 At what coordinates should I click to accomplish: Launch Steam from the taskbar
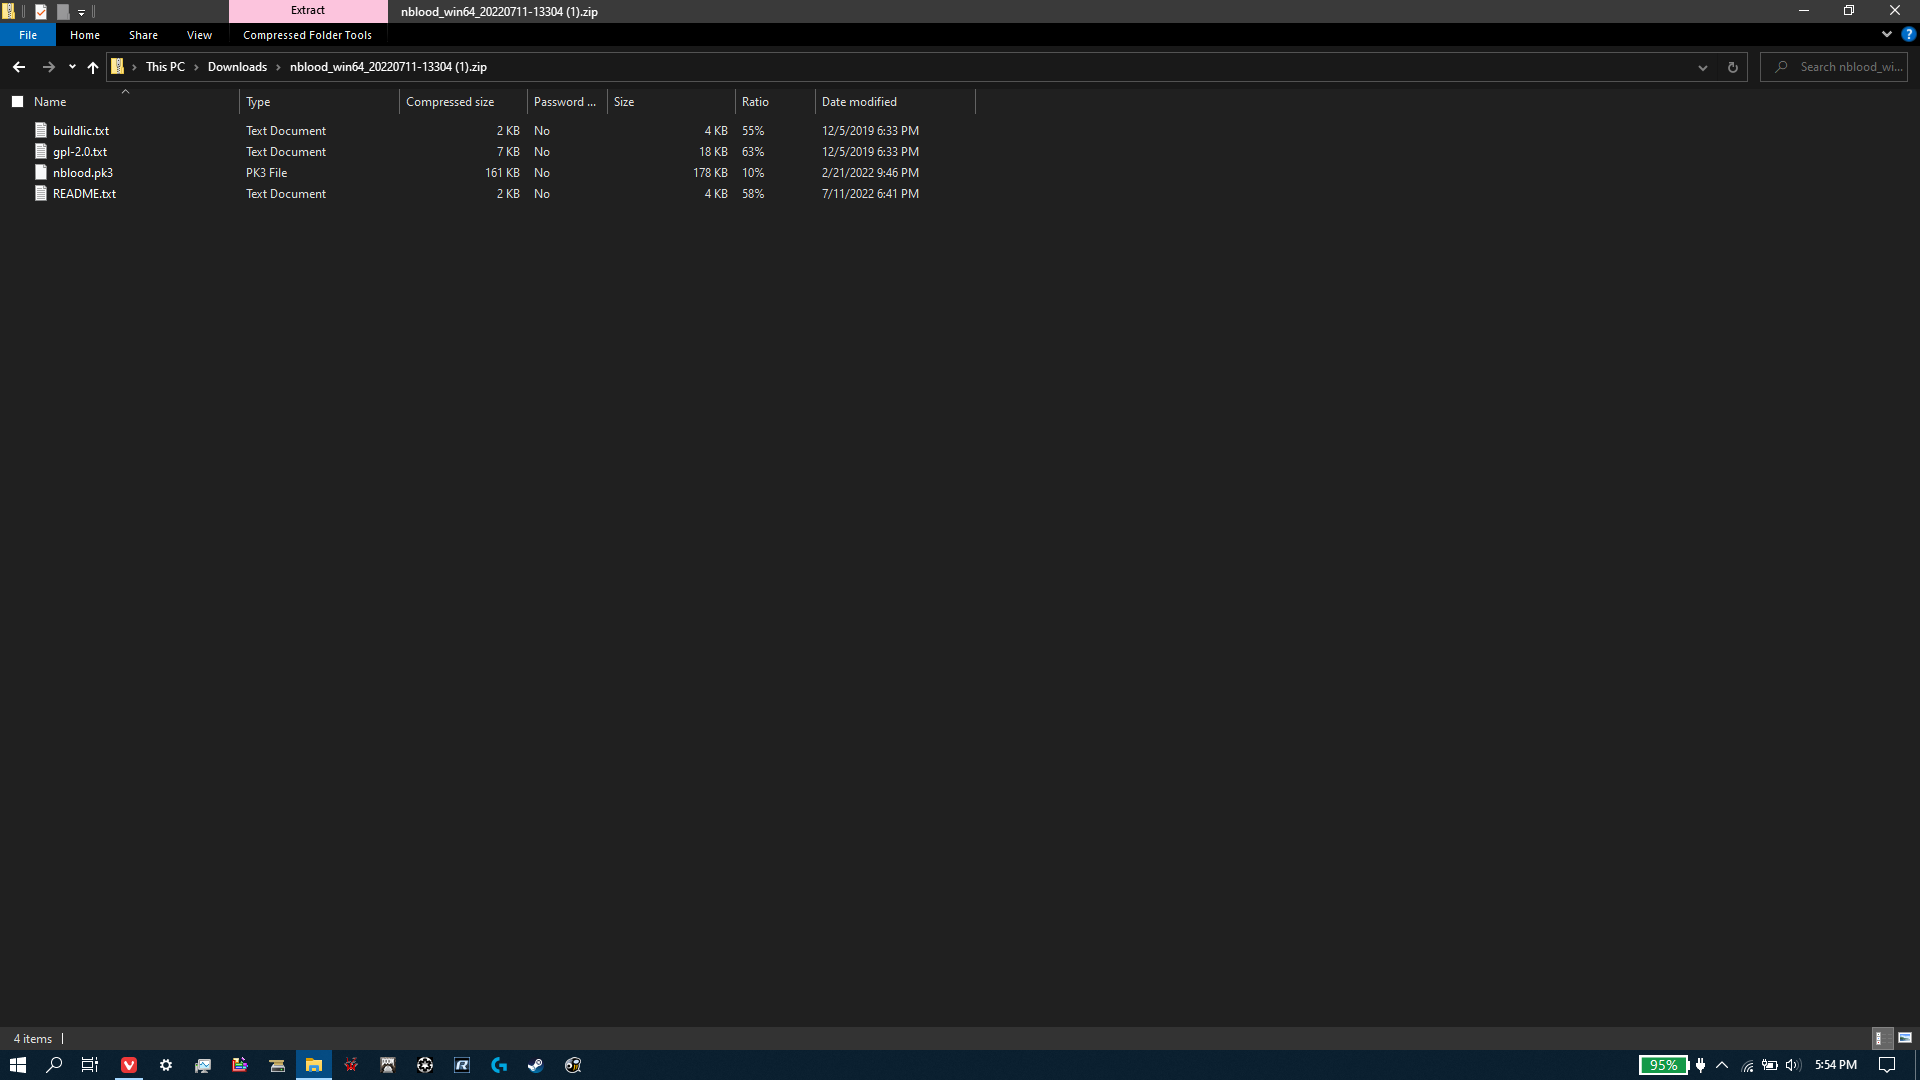click(x=535, y=1064)
